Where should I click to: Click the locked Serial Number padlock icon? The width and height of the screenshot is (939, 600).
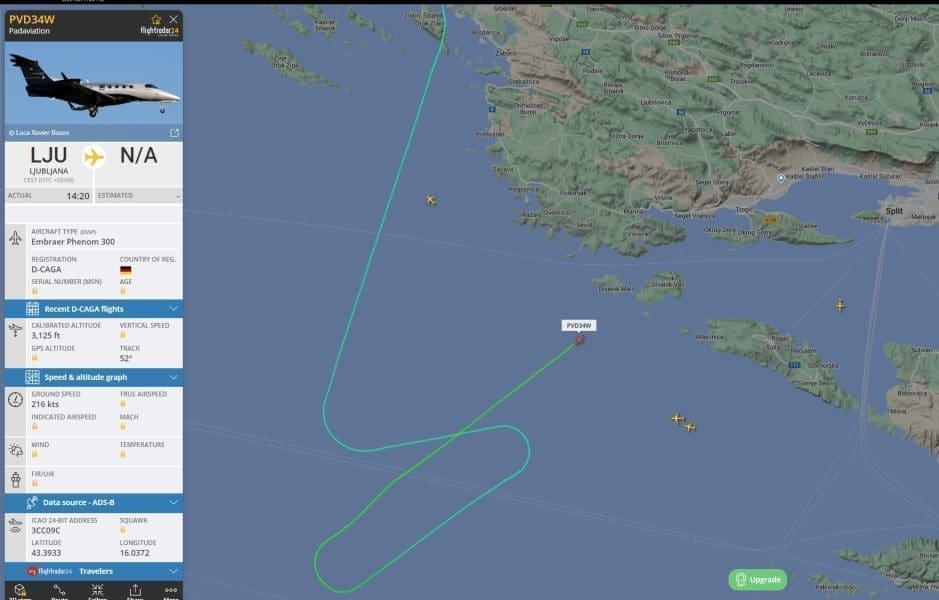point(35,291)
